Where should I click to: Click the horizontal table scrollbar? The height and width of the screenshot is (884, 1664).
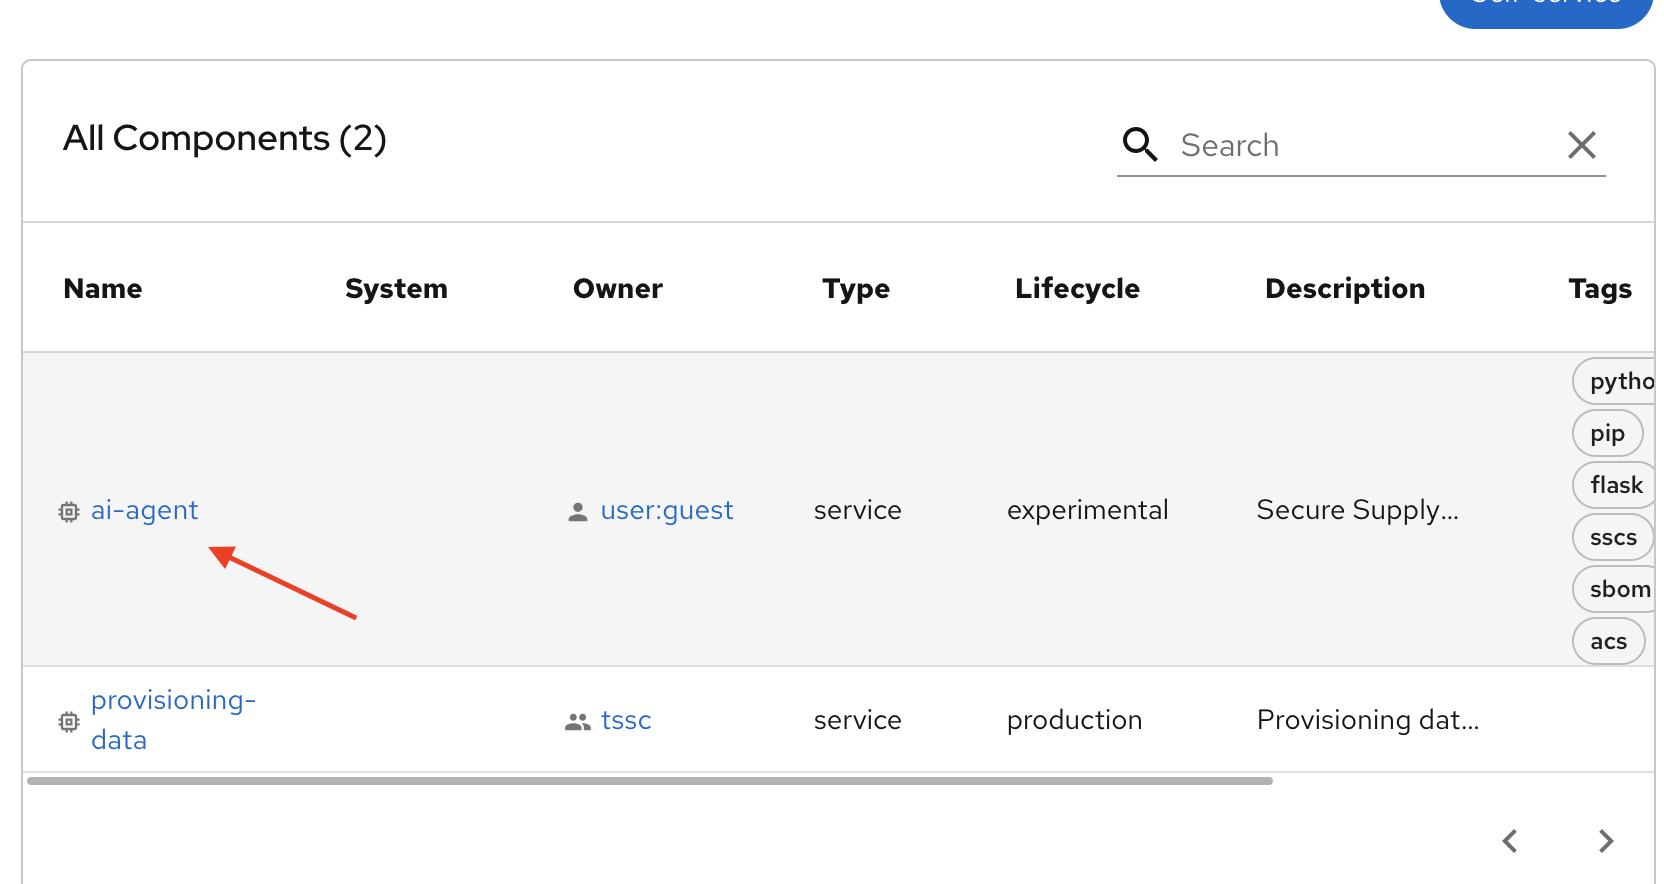click(650, 781)
